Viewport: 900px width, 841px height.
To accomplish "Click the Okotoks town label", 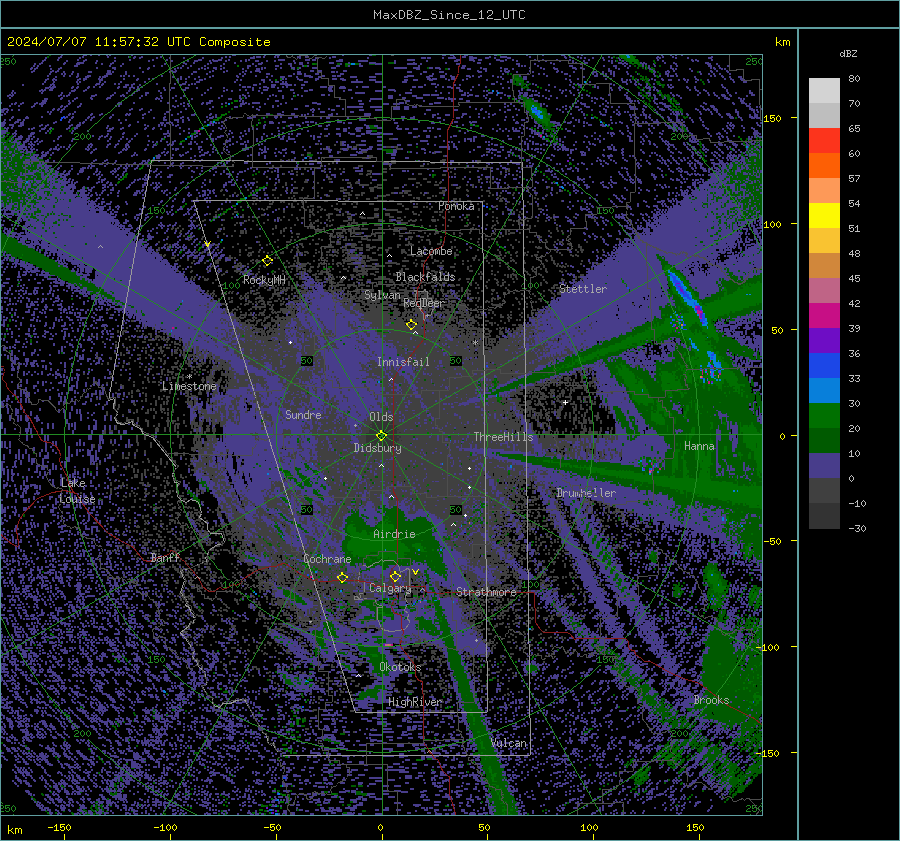I will (x=401, y=666).
